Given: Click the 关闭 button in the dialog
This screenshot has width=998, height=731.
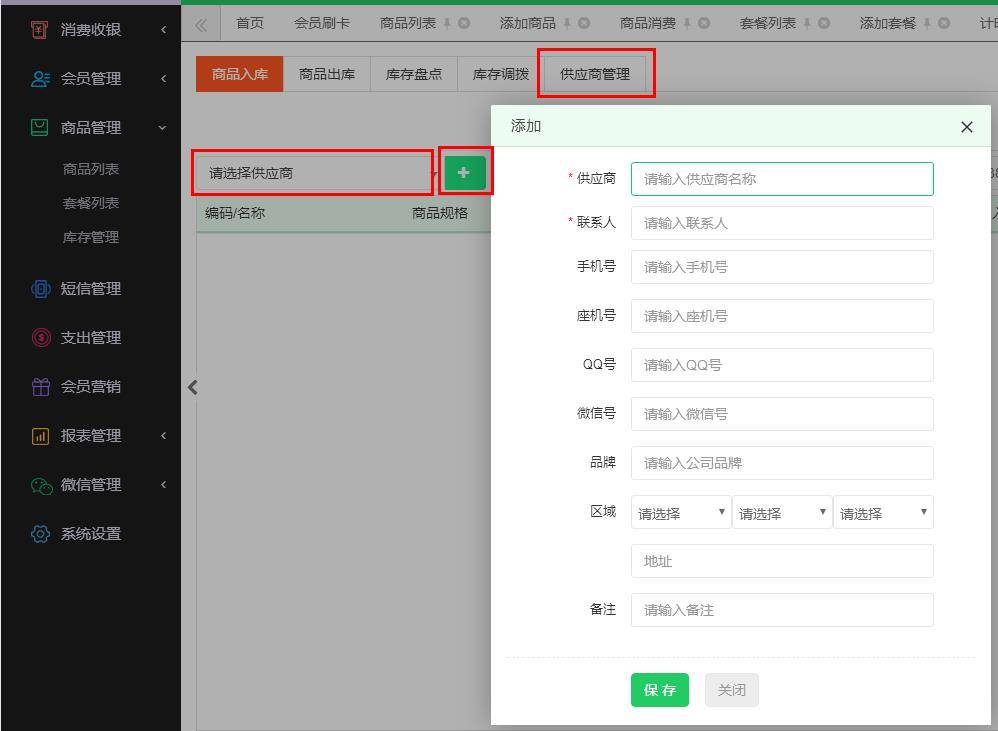Looking at the screenshot, I should point(731,690).
